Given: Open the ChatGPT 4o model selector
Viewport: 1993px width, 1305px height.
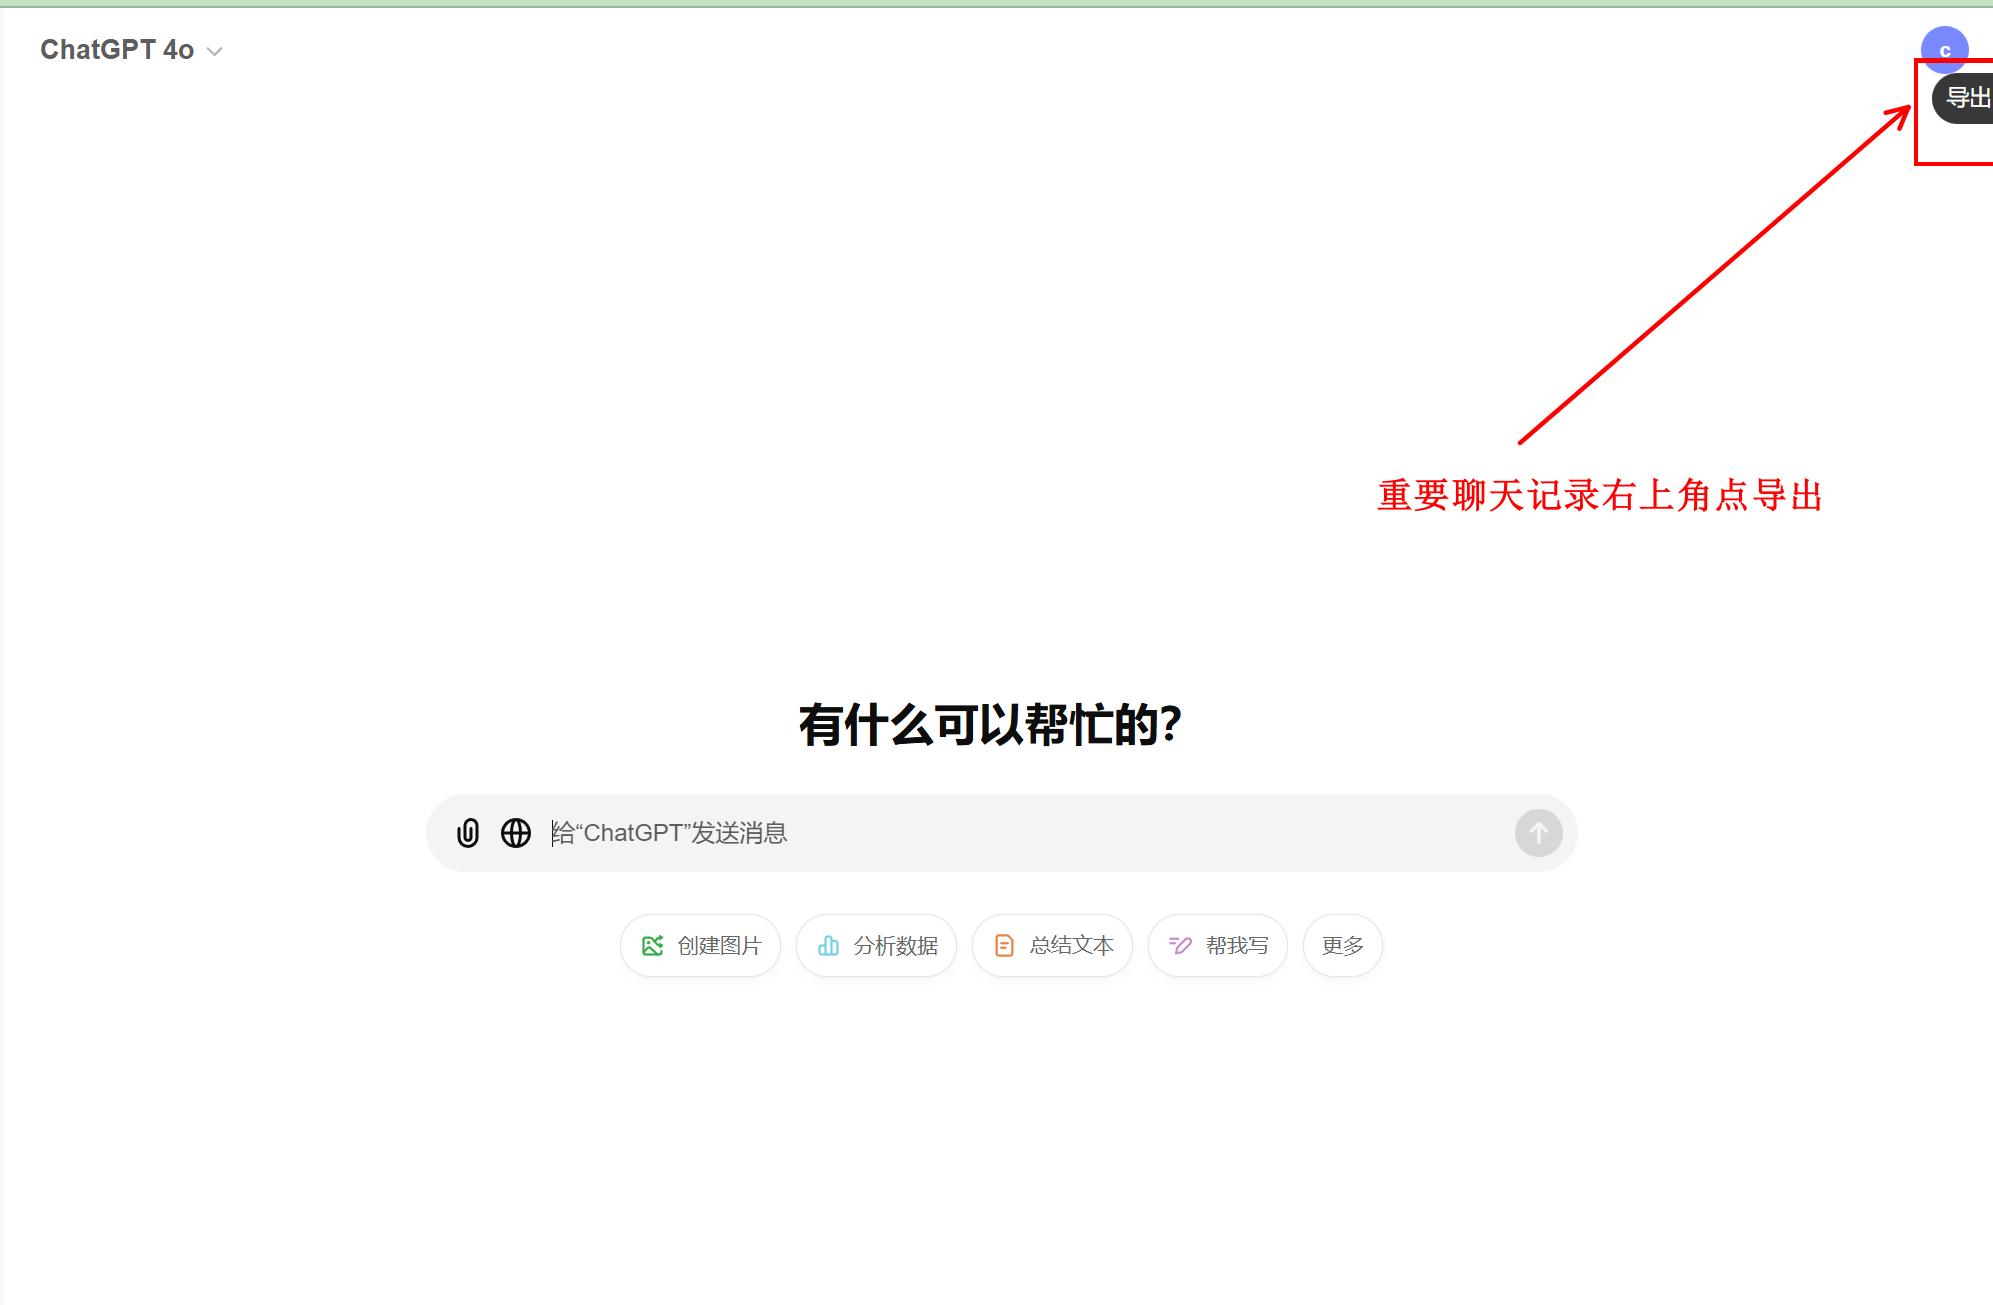Looking at the screenshot, I should [118, 50].
